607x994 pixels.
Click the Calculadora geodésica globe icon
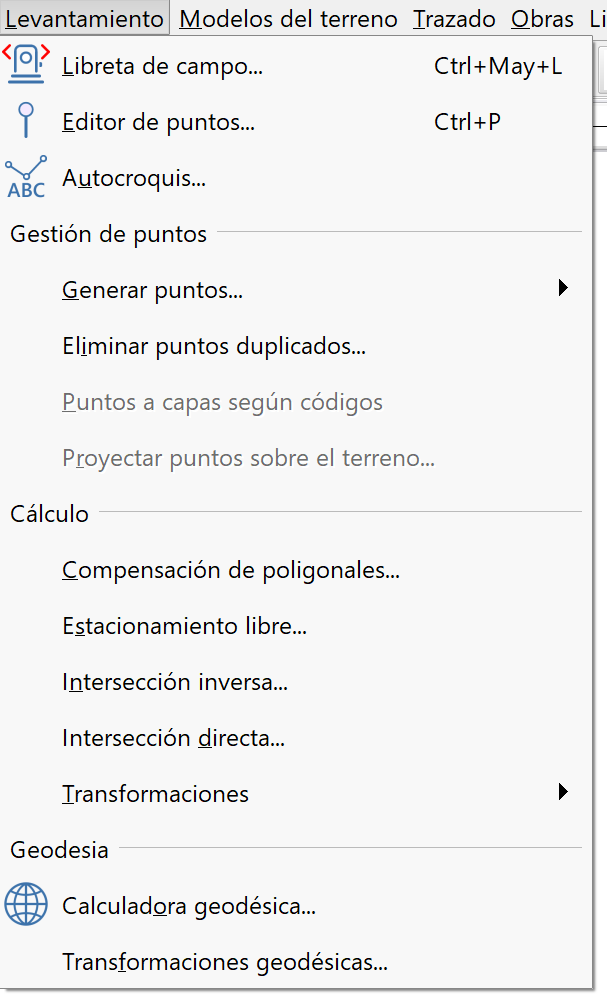[26, 905]
